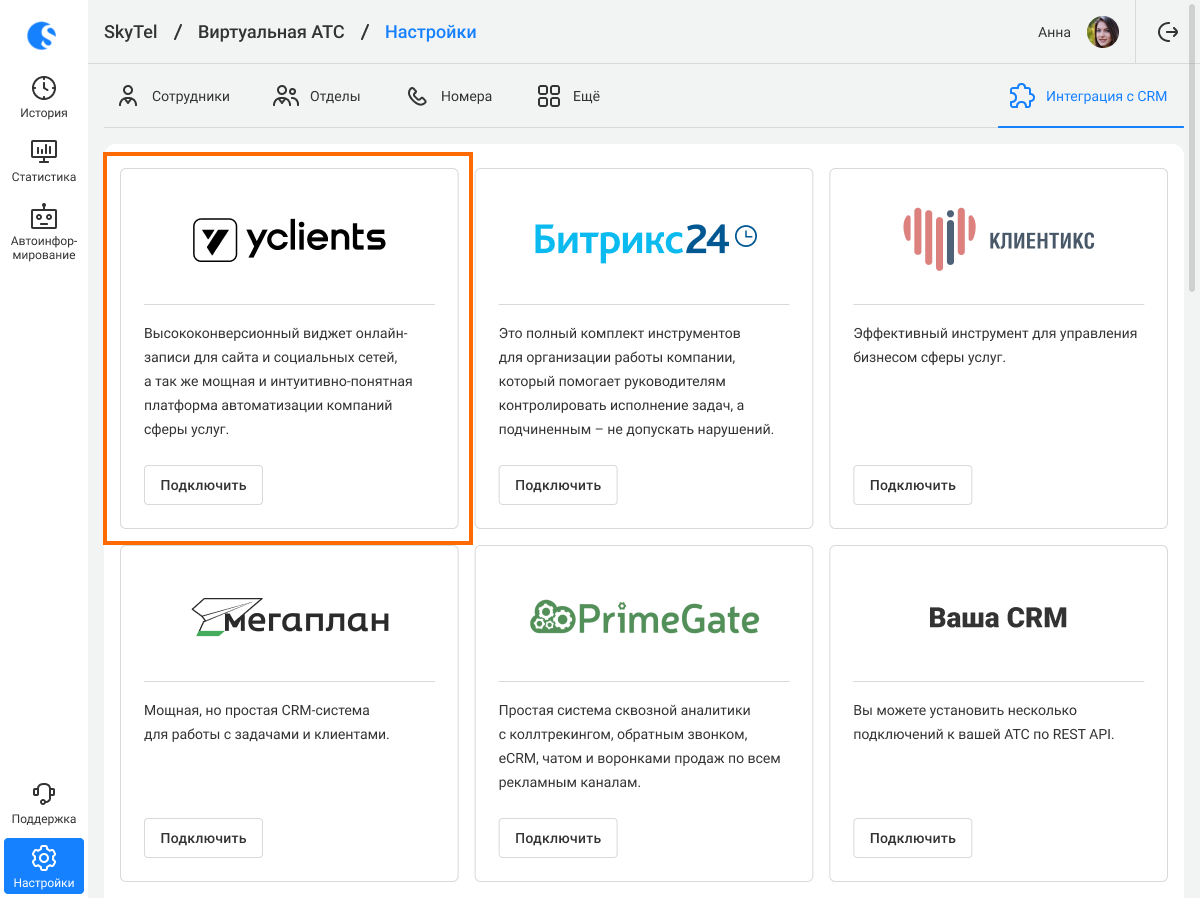1200x898 pixels.
Task: Click the SkyTel logo icon
Action: [x=42, y=37]
